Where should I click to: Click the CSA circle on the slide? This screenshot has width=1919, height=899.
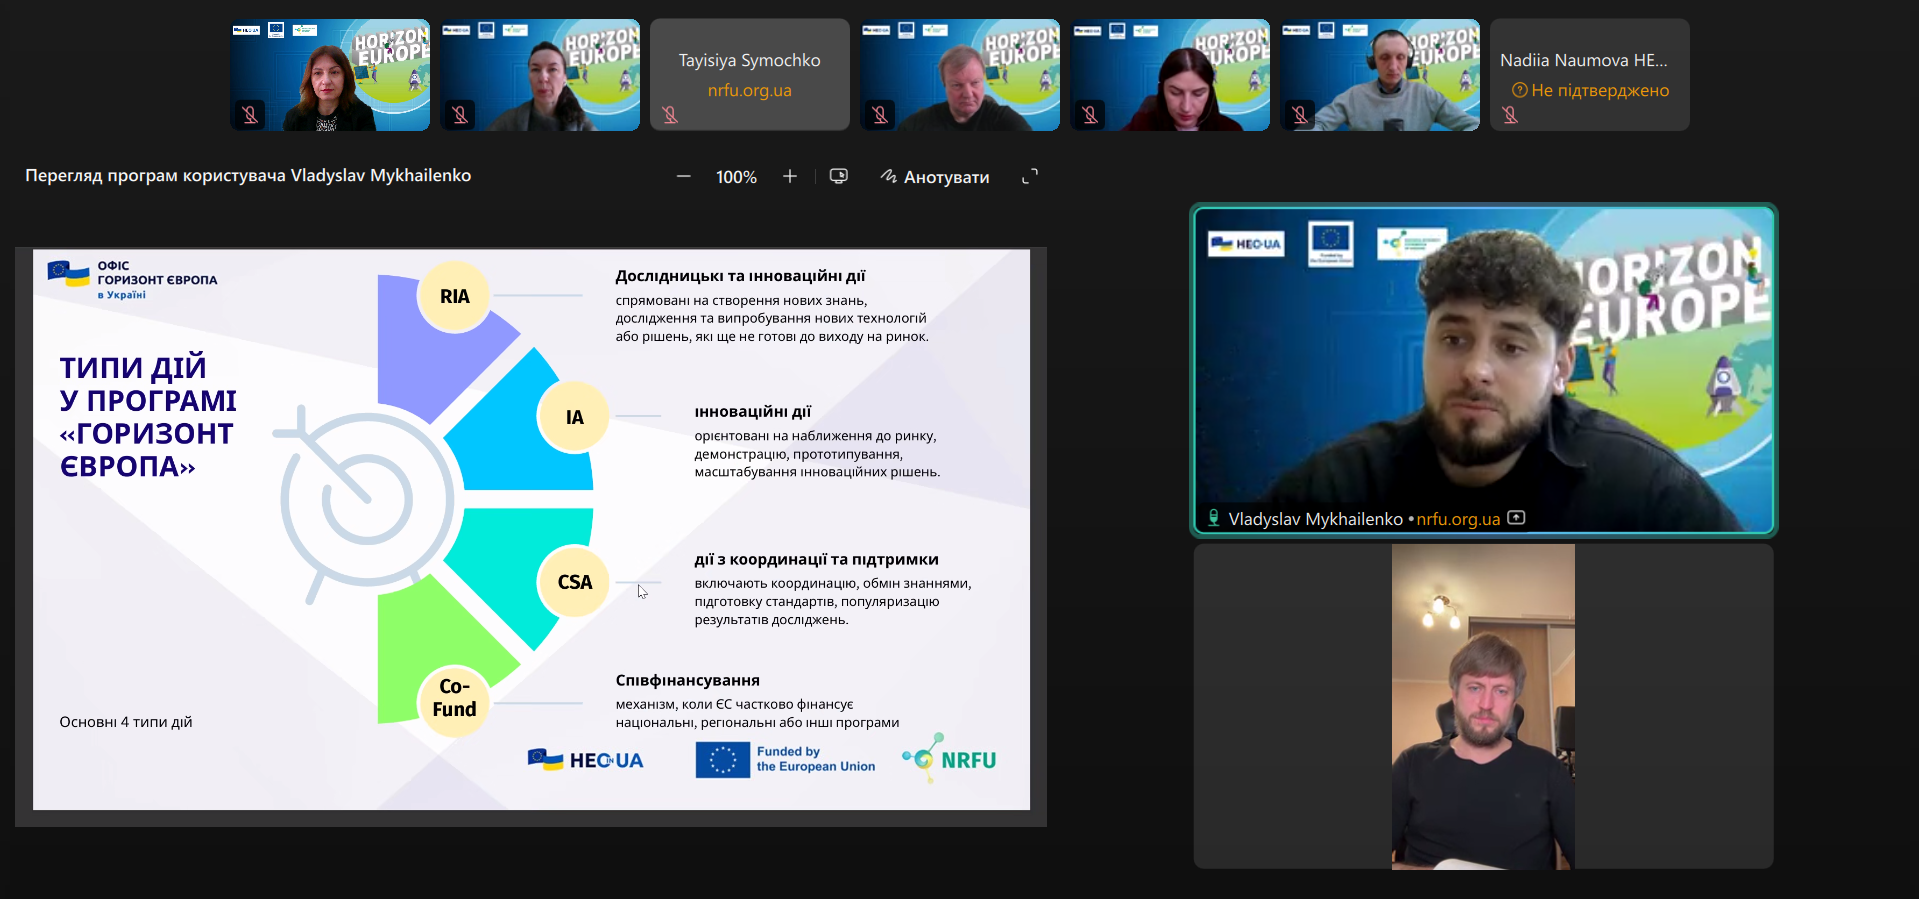574,582
